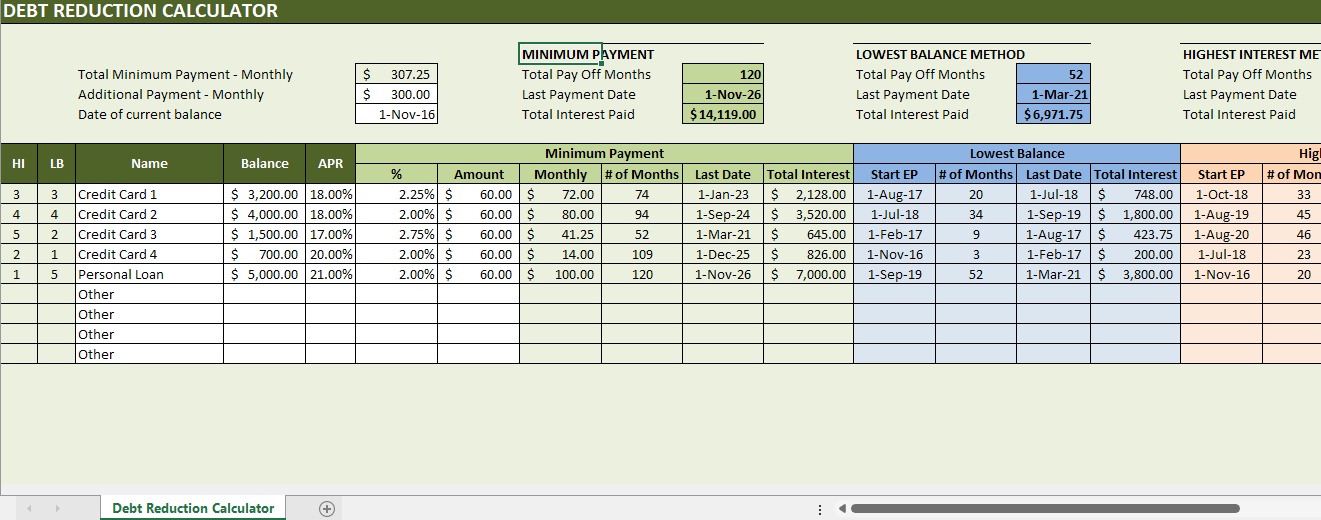Select the LB column header
1321x520 pixels.
pyautogui.click(x=56, y=163)
